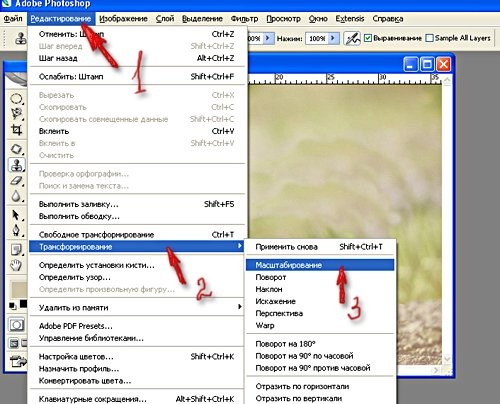Select the Hand tool
The image size is (500, 404).
[17, 265]
